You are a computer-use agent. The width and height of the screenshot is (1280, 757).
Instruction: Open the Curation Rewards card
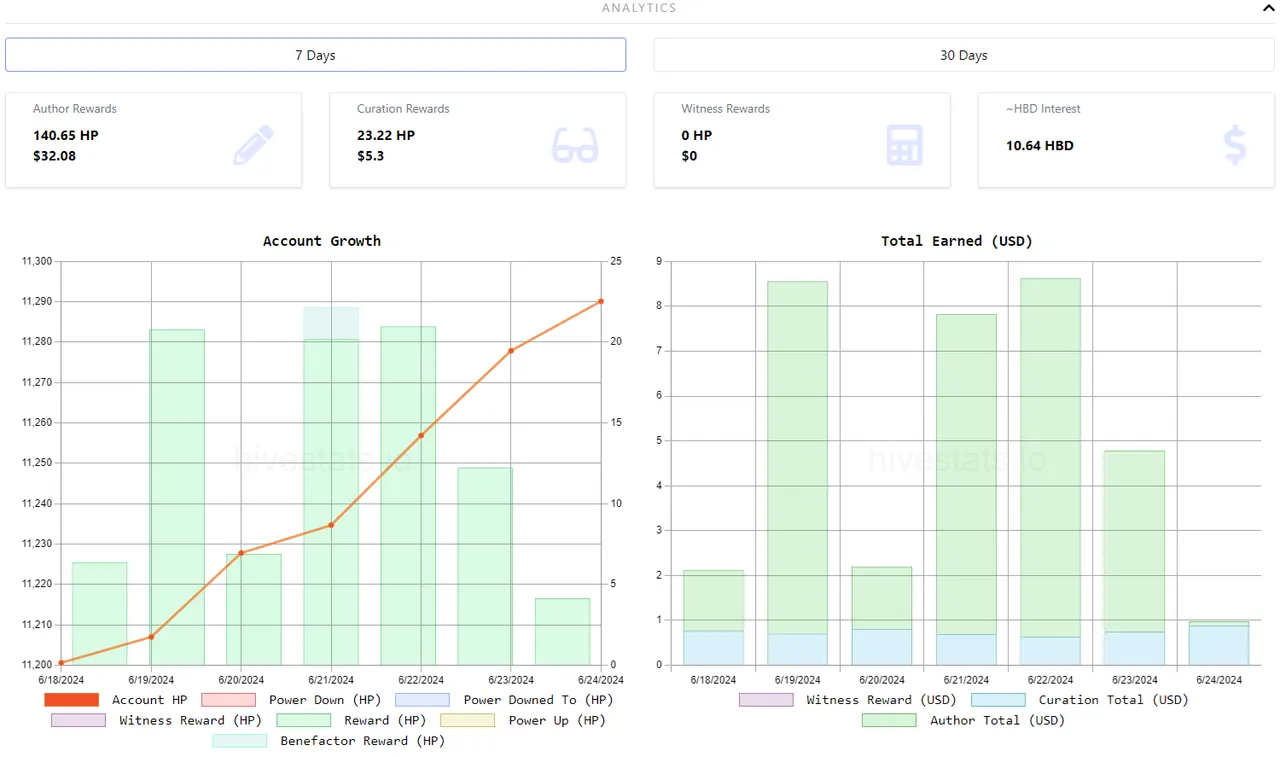(x=478, y=140)
